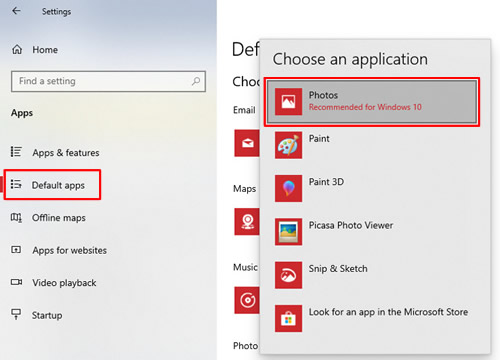Click the Startup icon
This screenshot has height=360, width=500.
pyautogui.click(x=16, y=314)
